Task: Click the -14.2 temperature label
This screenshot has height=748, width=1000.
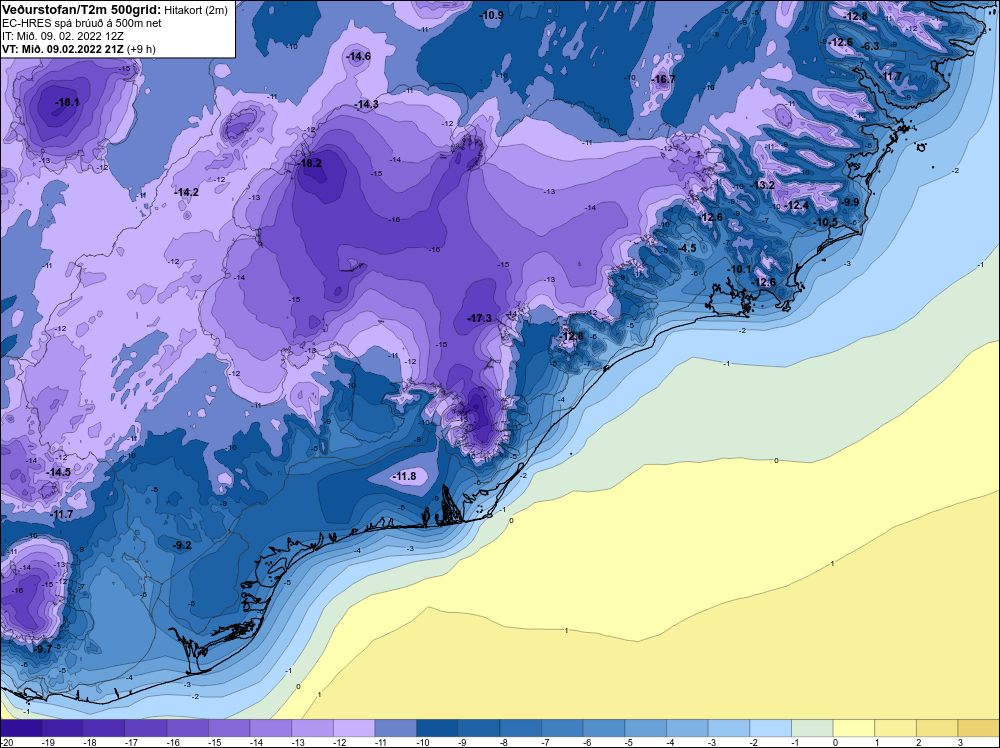Action: [187, 192]
